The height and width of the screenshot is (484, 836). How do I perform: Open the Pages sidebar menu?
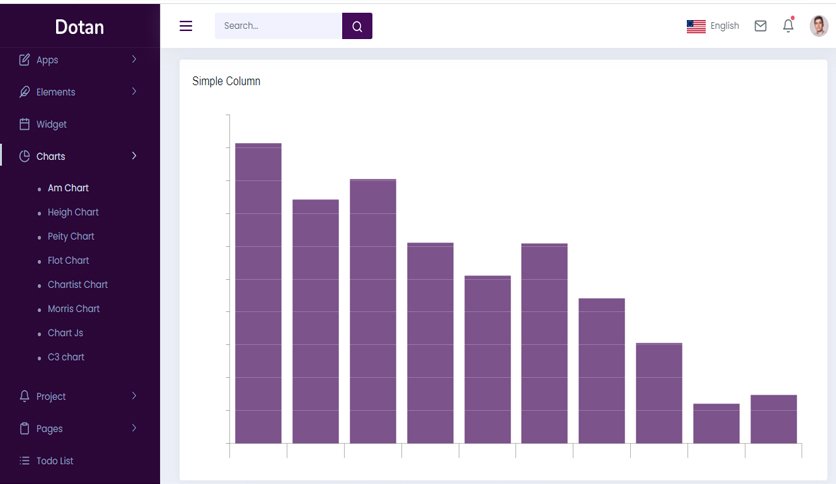pyautogui.click(x=80, y=429)
